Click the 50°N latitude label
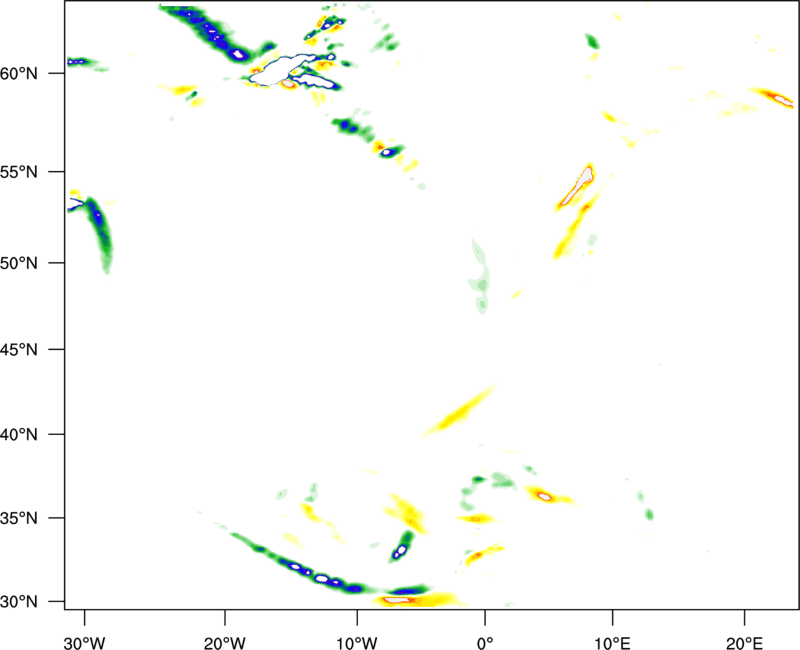This screenshot has height=650, width=800. (x=19, y=263)
